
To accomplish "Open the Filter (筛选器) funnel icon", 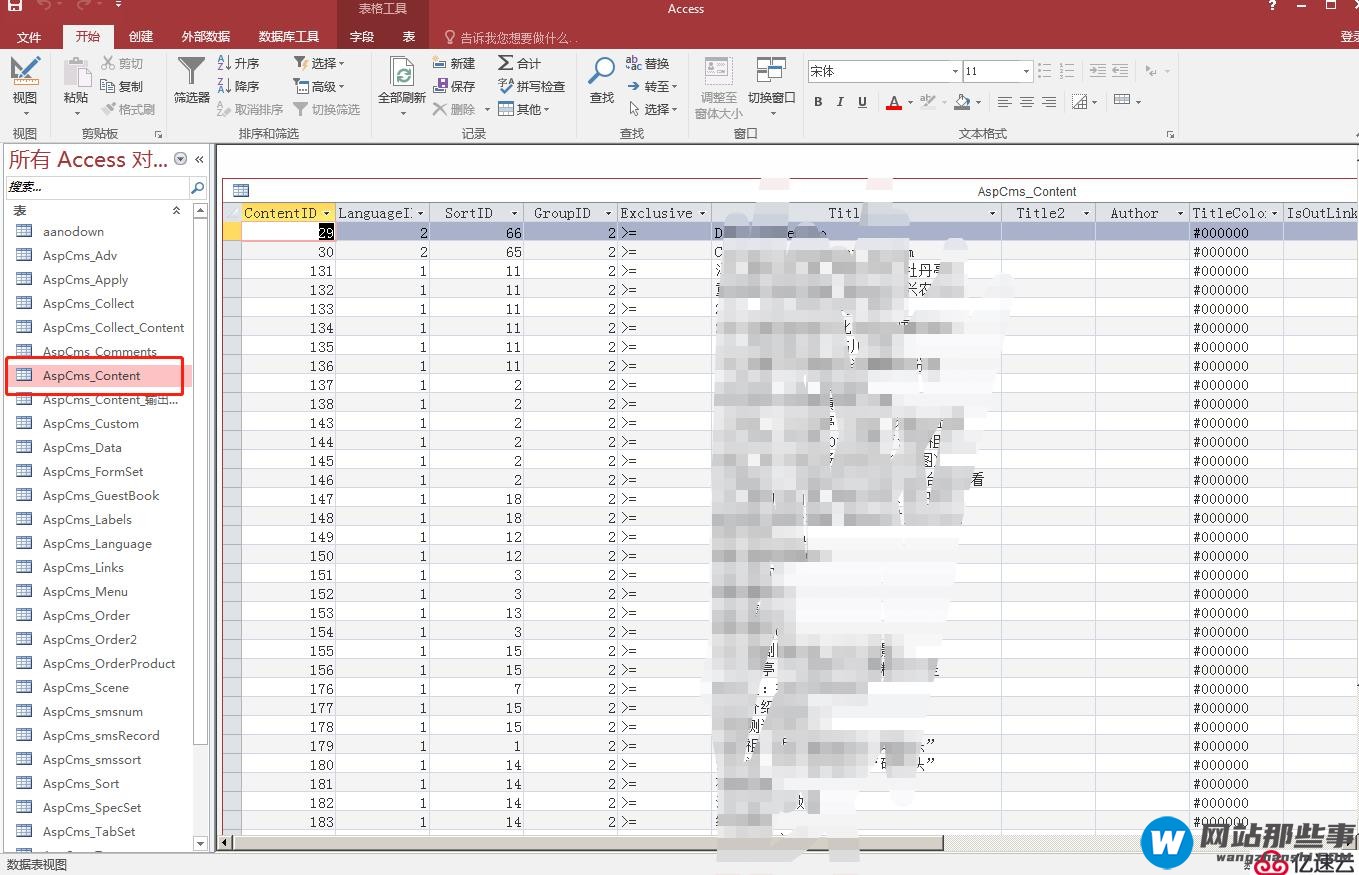I will (x=191, y=80).
